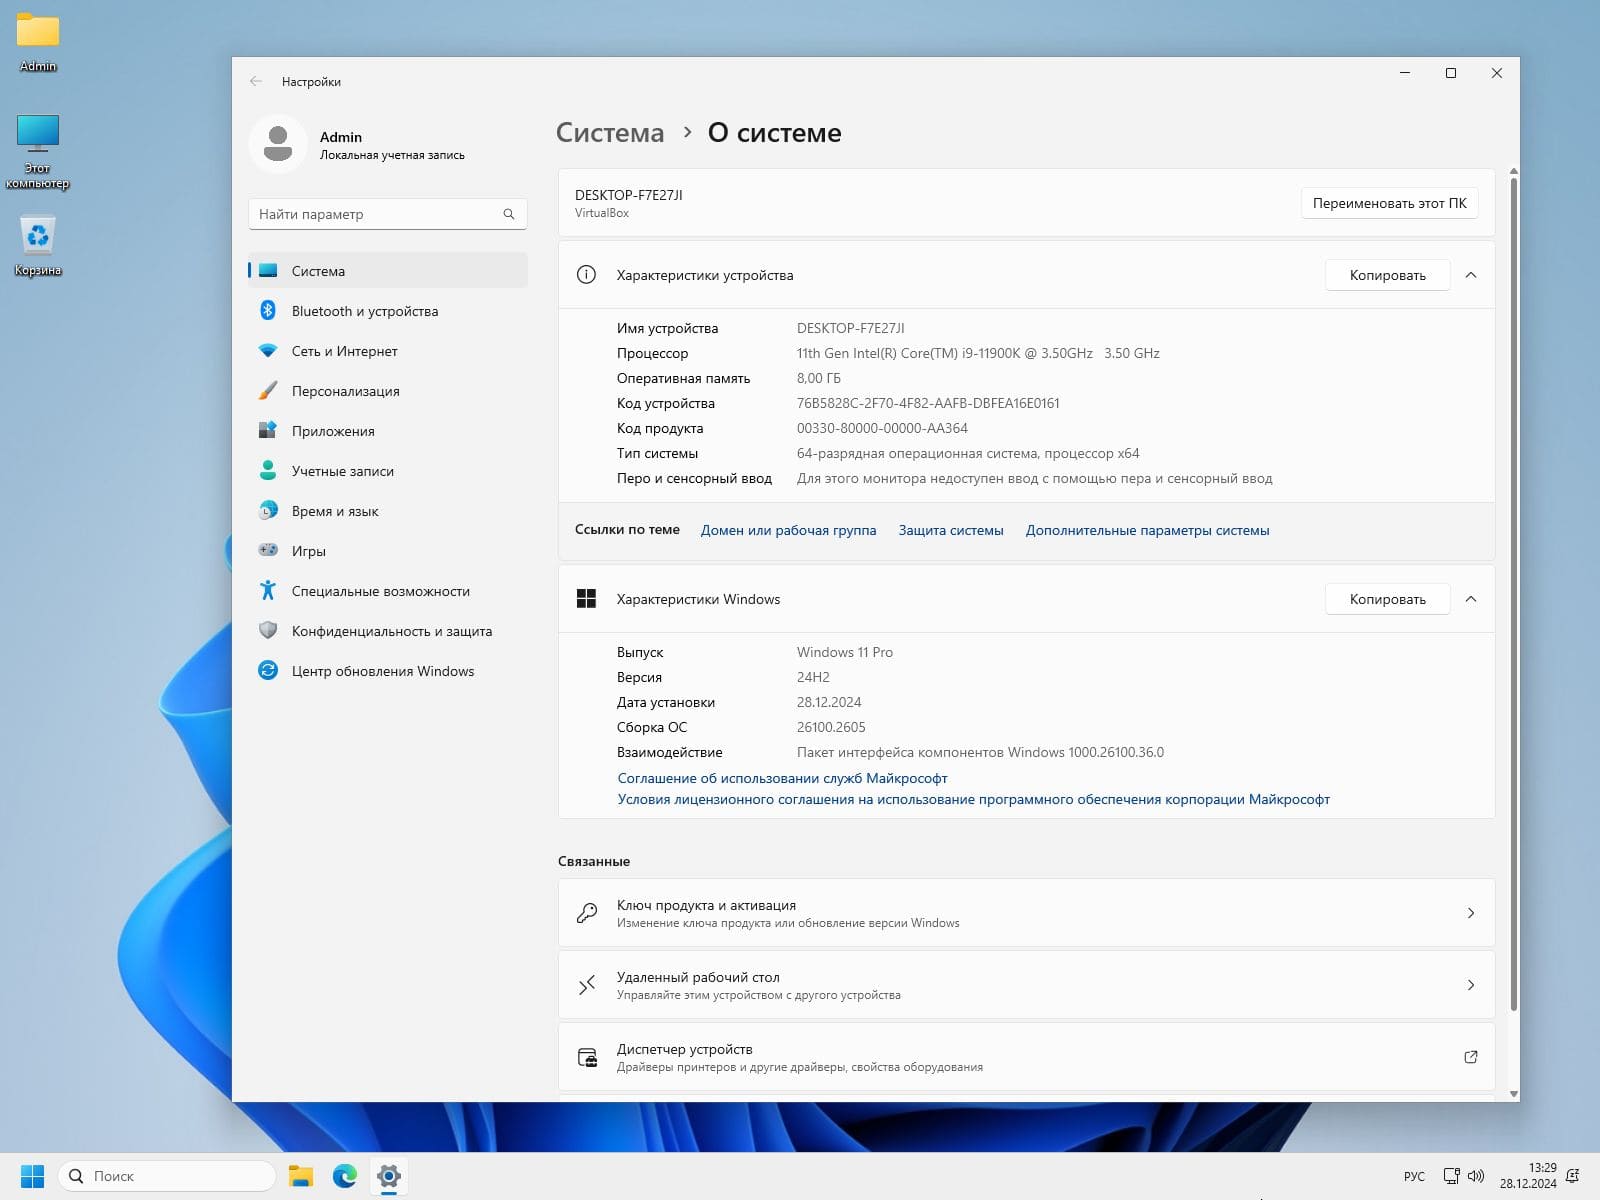Open File Explorer from the taskbar
The height and width of the screenshot is (1200, 1600).
click(x=301, y=1176)
